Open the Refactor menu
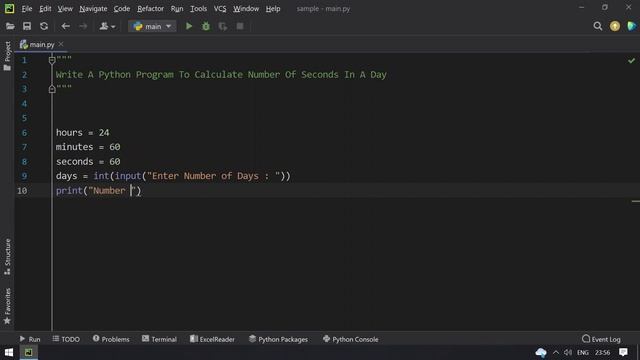The image size is (640, 360). (150, 9)
